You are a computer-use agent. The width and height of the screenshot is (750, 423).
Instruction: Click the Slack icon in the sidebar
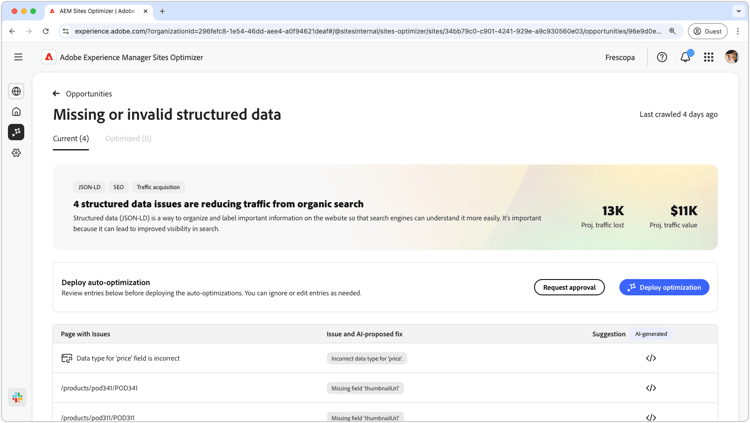(17, 397)
